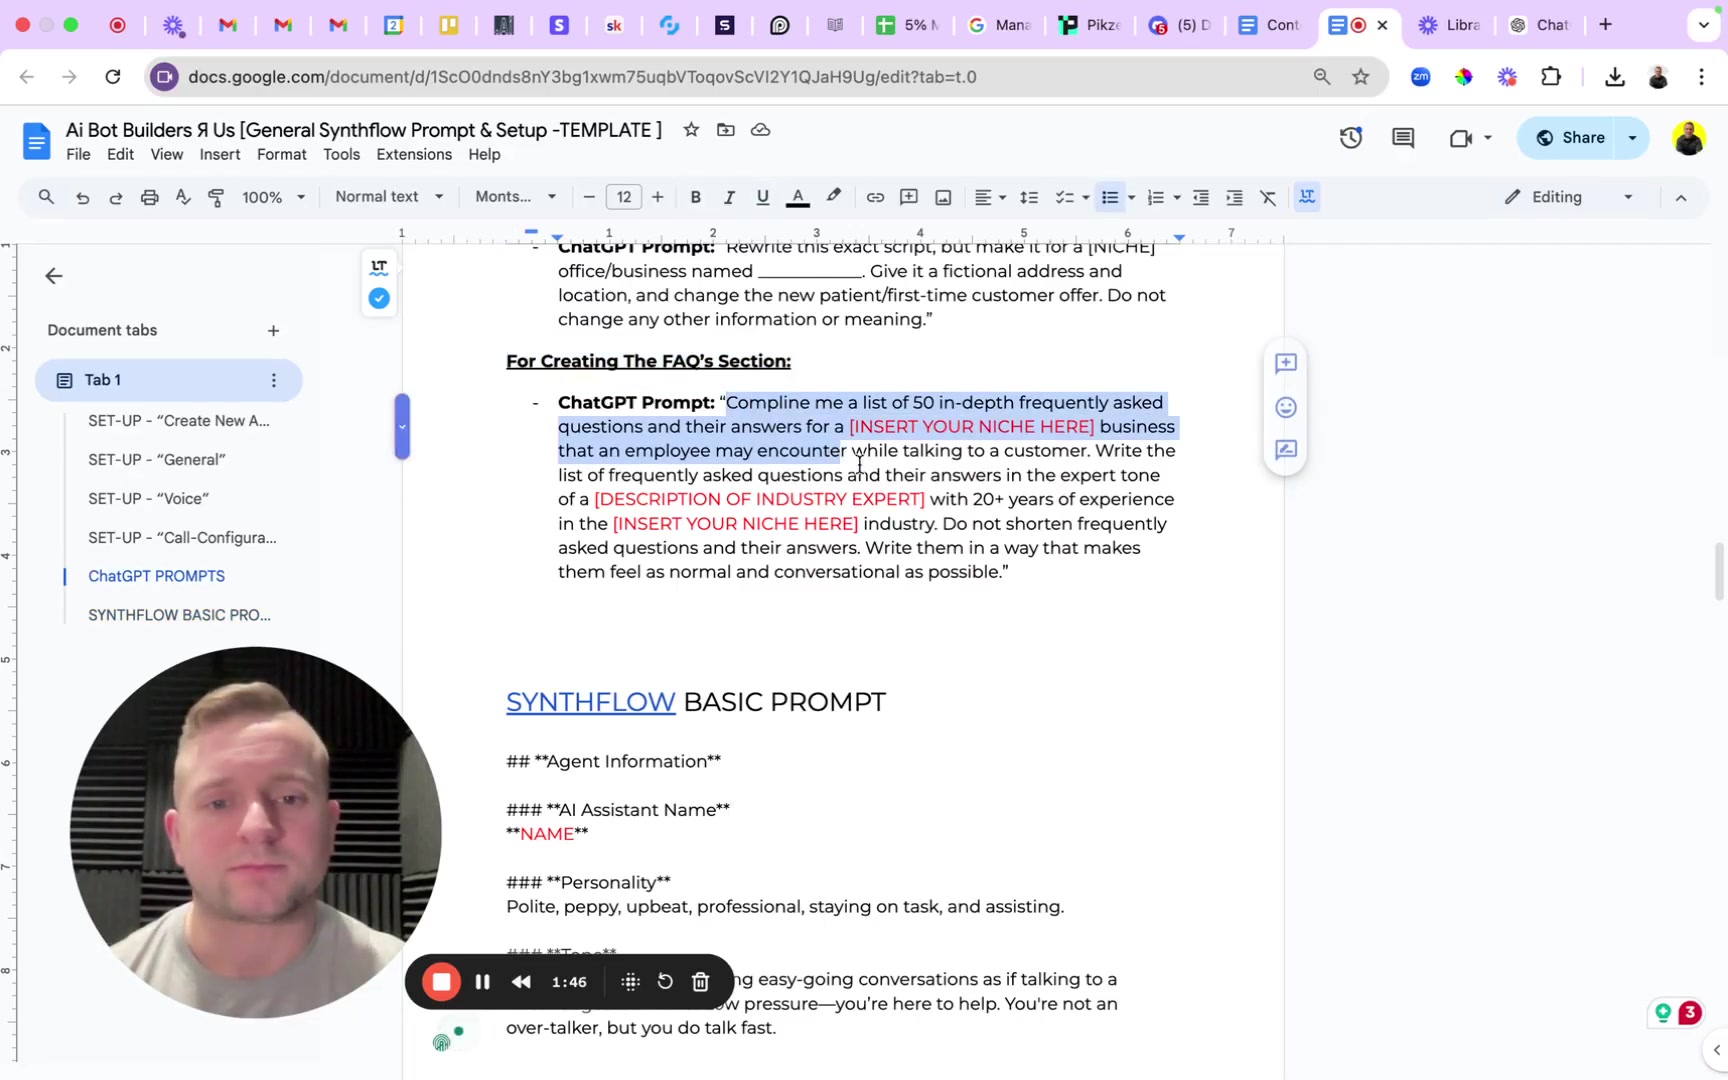The width and height of the screenshot is (1728, 1080).
Task: Open the text color picker
Action: coord(798,197)
